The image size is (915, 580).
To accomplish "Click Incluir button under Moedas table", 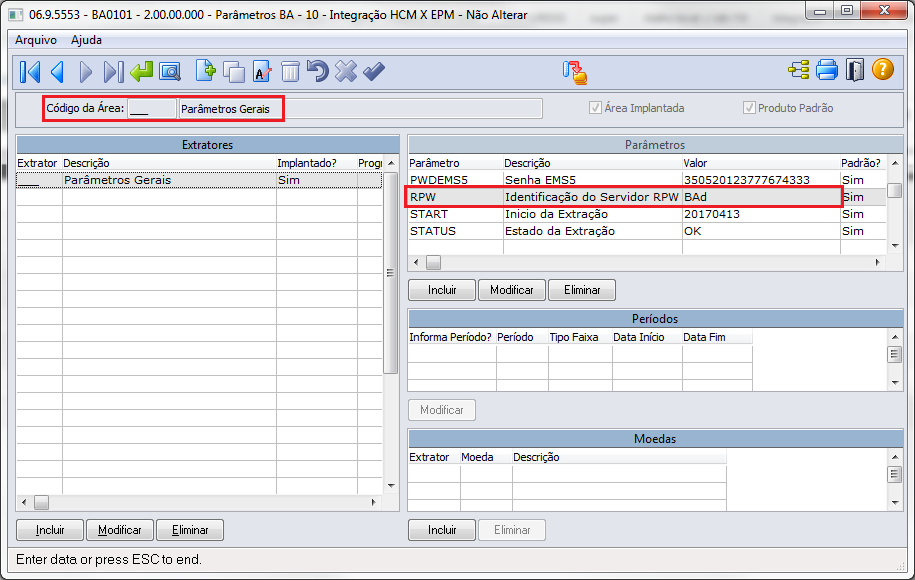I will (x=442, y=530).
